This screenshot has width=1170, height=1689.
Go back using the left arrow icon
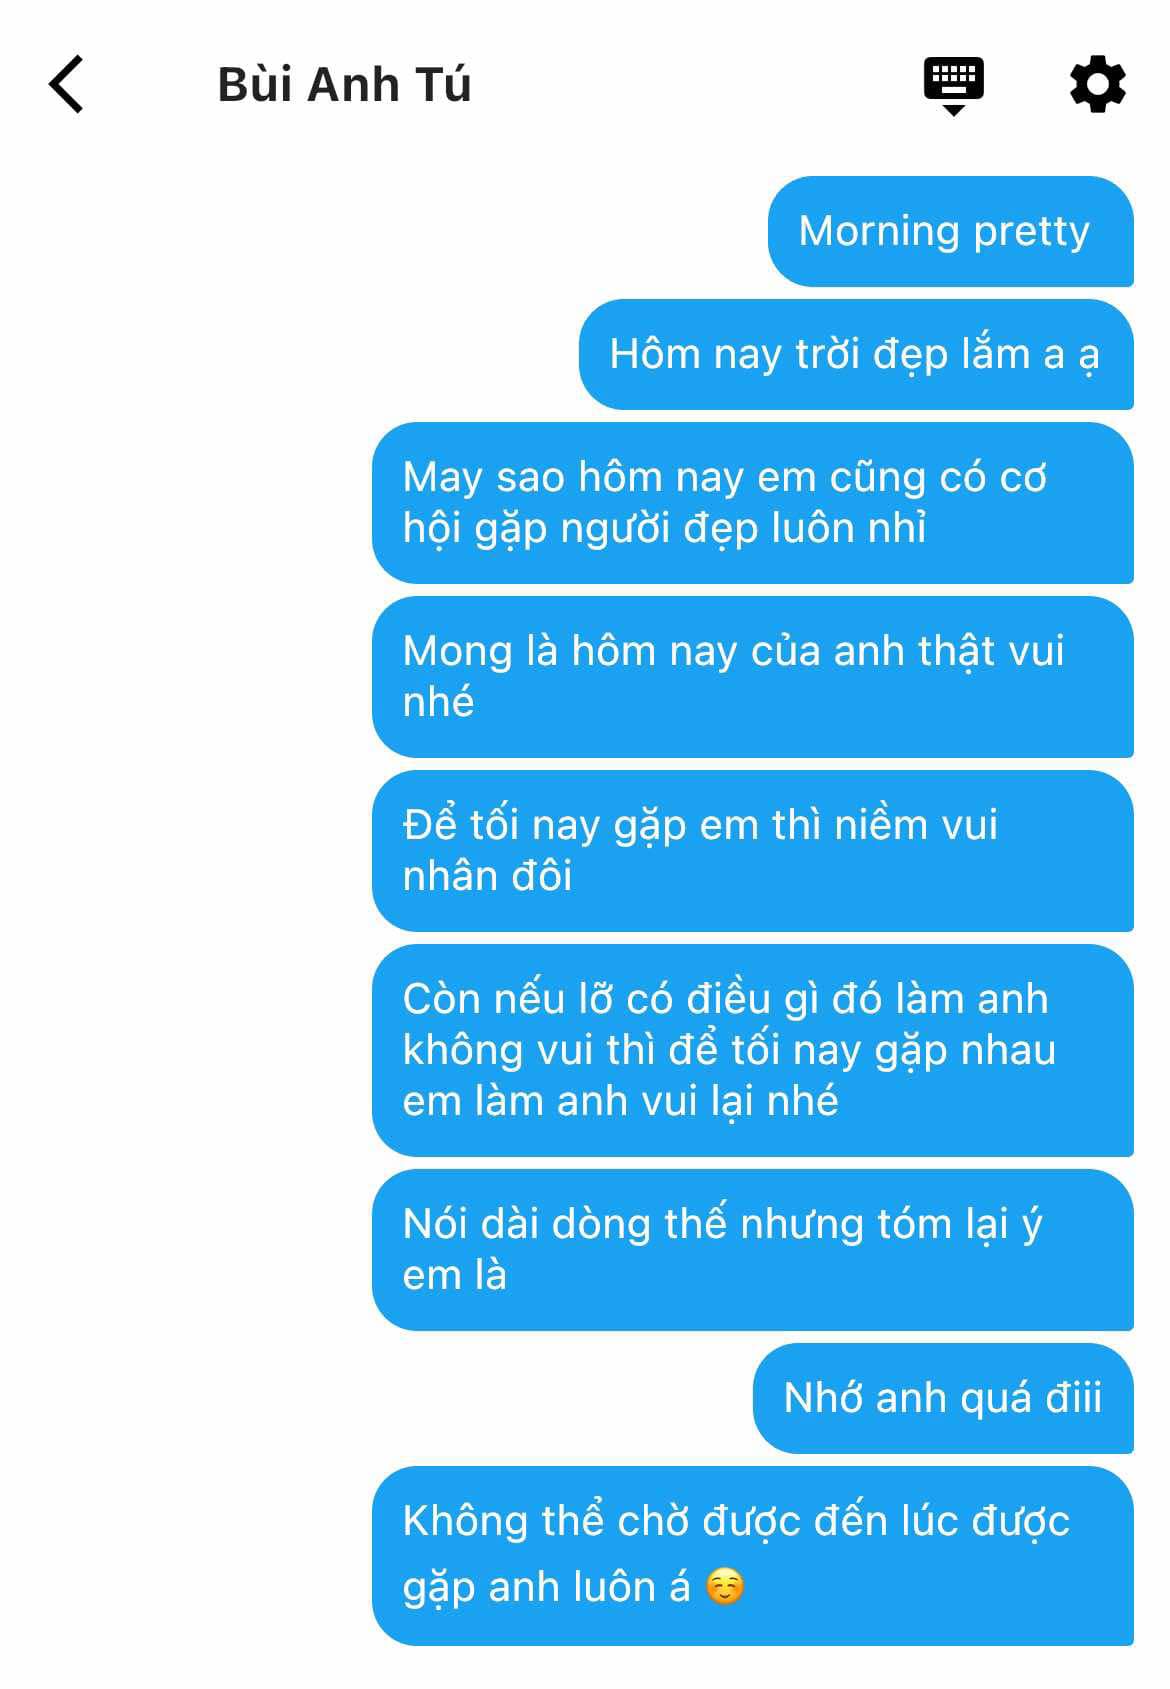66,85
